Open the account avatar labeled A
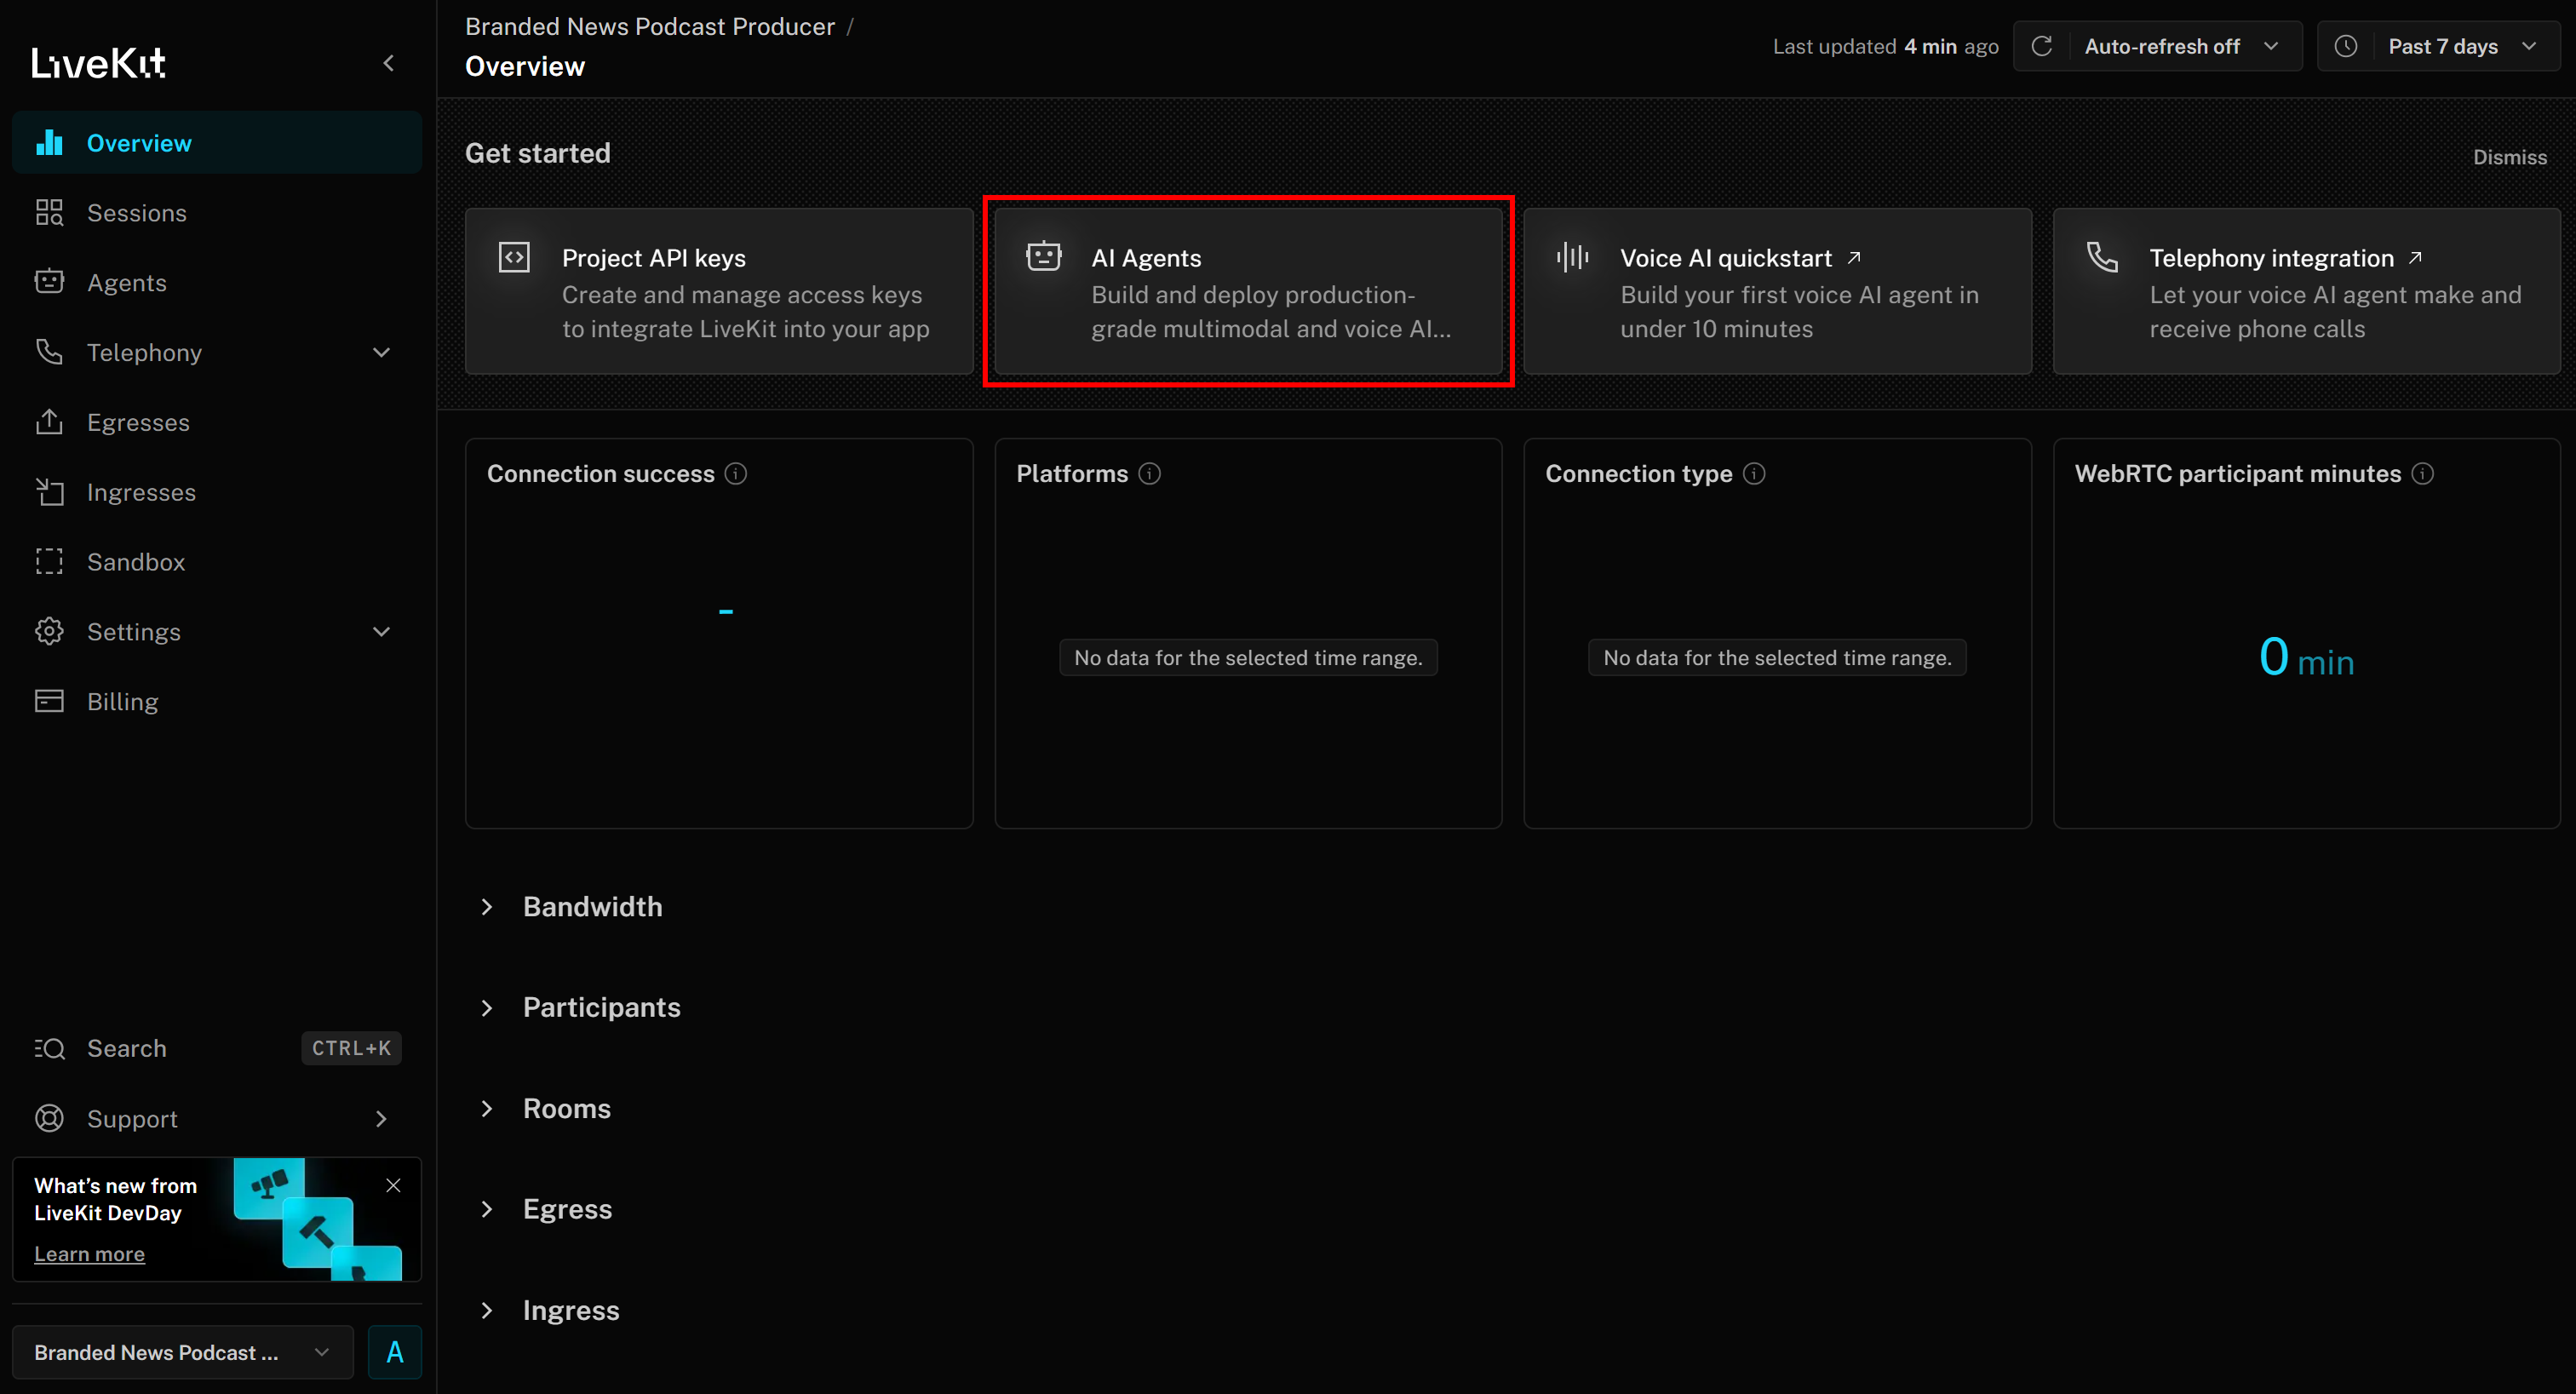 (394, 1352)
